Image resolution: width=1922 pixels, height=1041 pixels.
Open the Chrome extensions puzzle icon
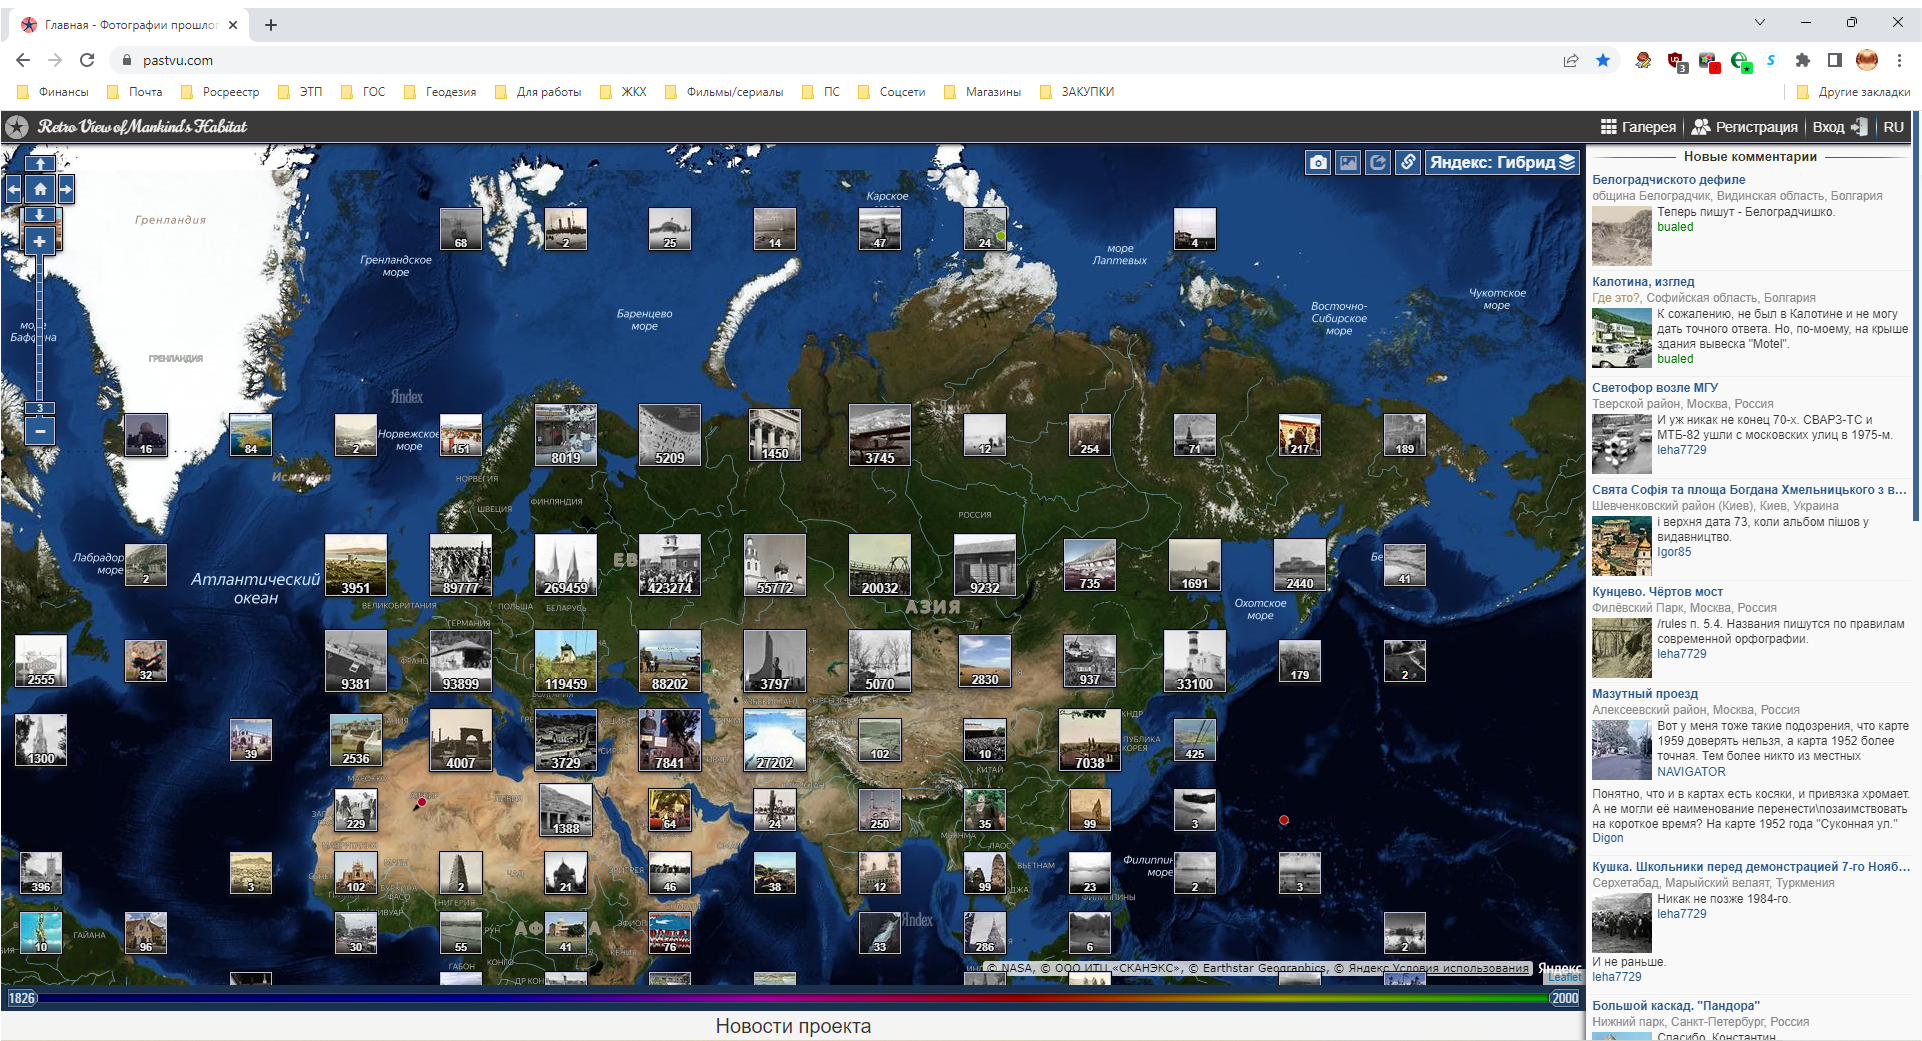click(x=1803, y=60)
